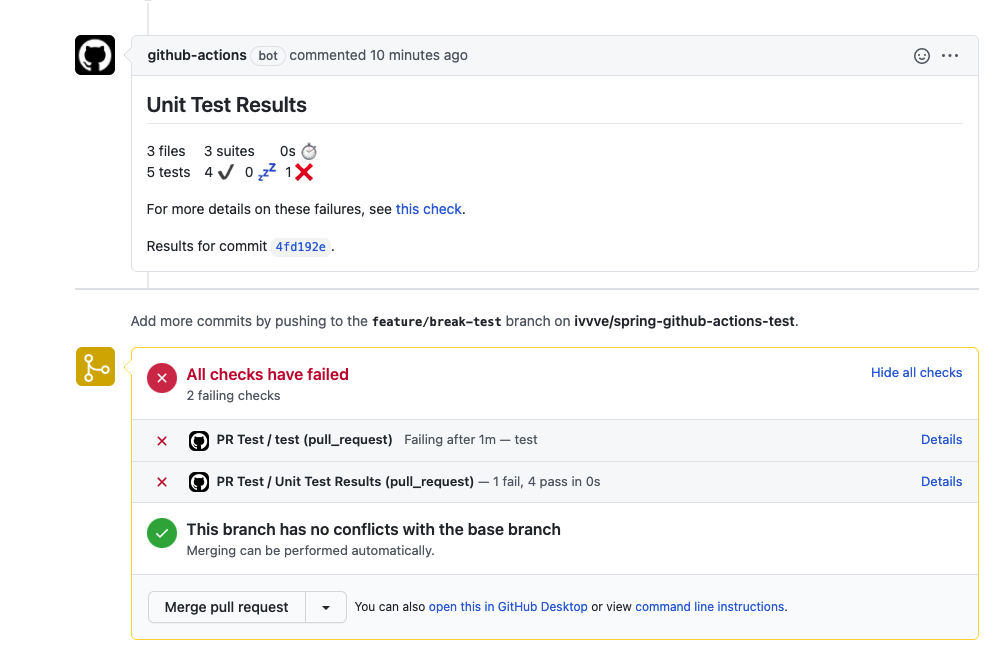Click the red all checks failed icon
Image resolution: width=996 pixels, height=648 pixels.
[162, 378]
